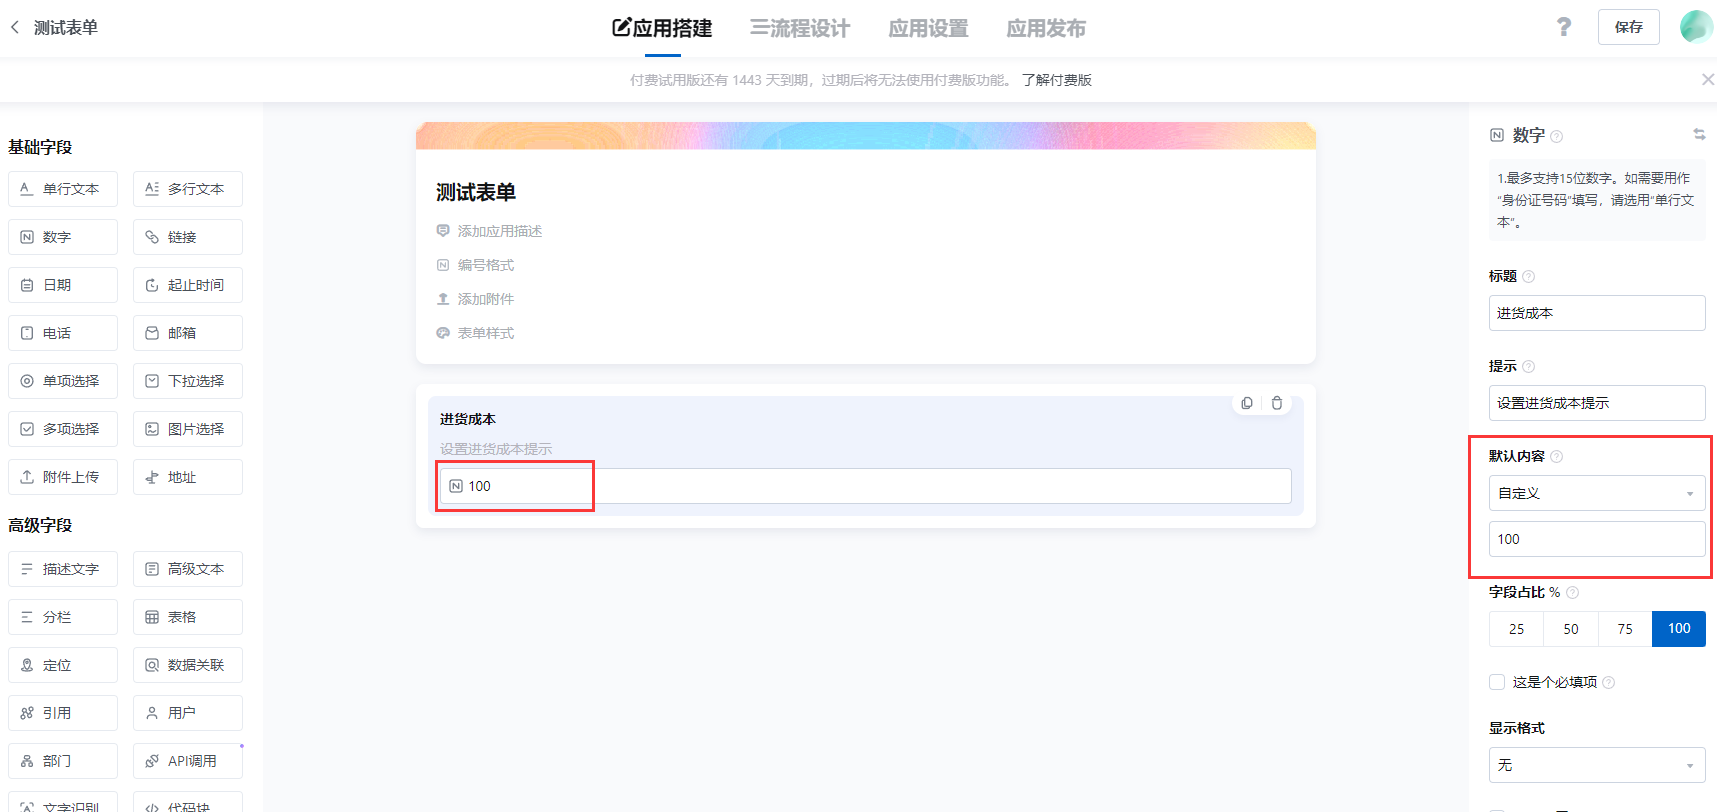Switch to 应用搭建 tab
The image size is (1717, 812).
662,28
